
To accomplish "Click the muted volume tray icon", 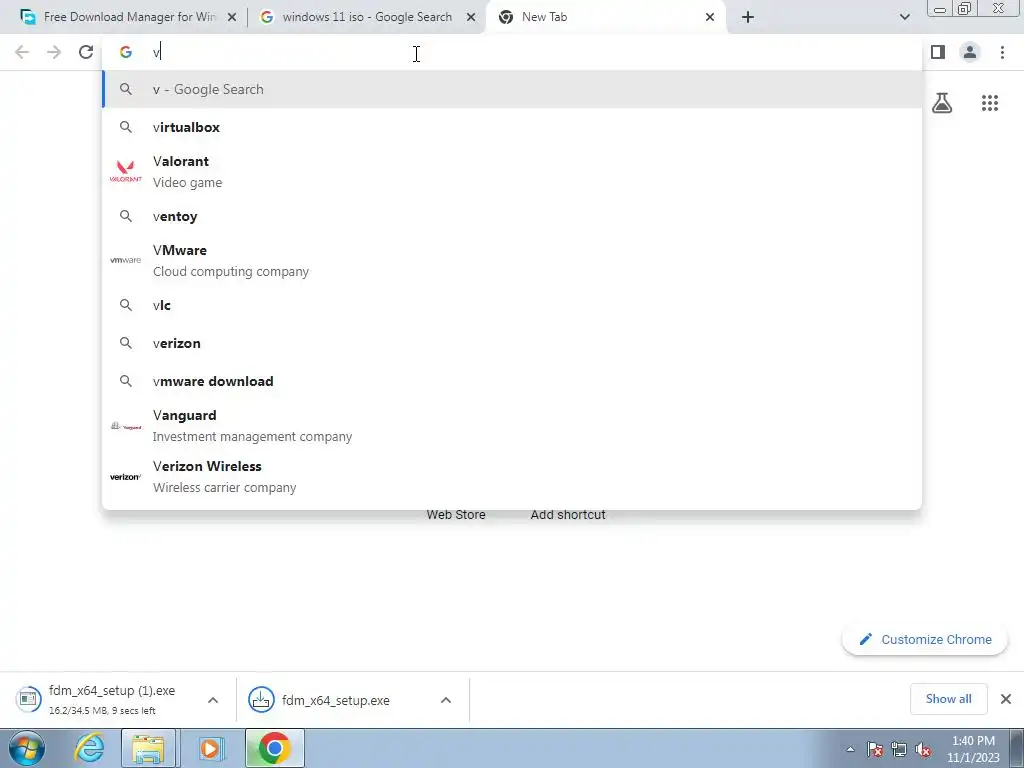I will click(923, 749).
